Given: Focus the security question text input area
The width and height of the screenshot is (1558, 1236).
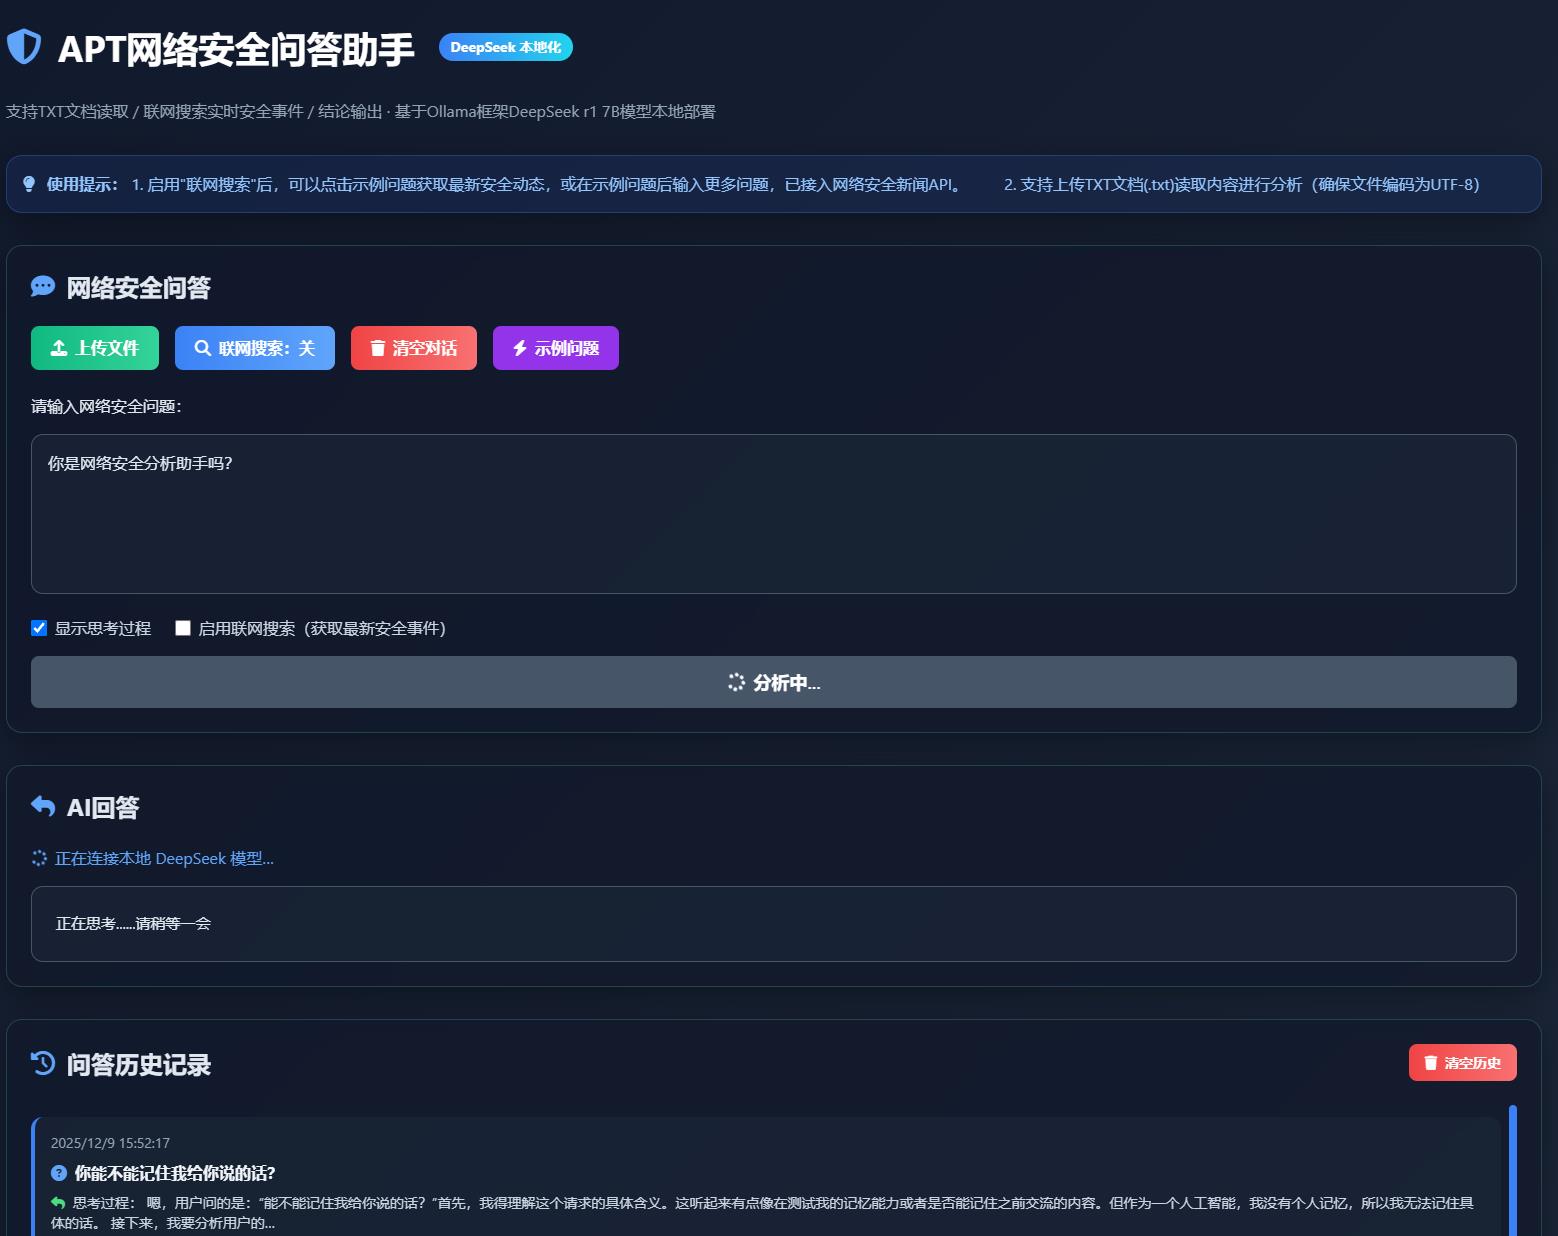Looking at the screenshot, I should pyautogui.click(x=773, y=514).
